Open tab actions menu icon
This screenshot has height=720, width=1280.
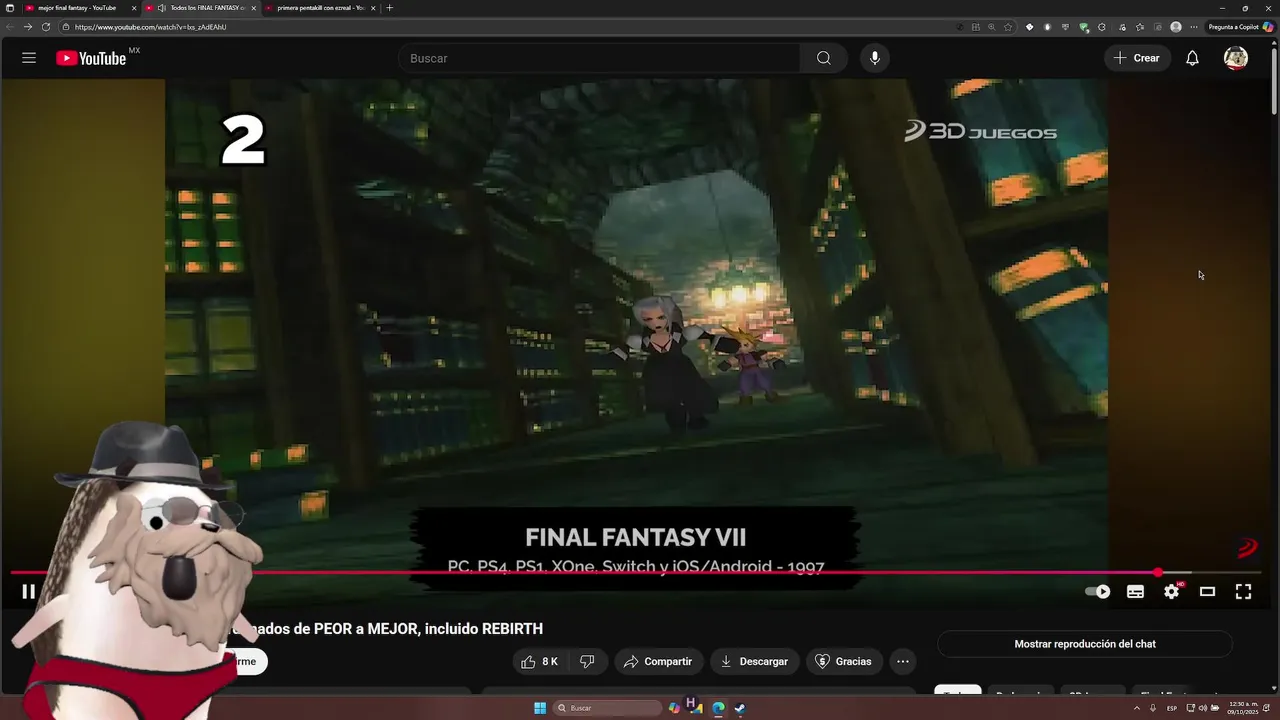coord(9,8)
